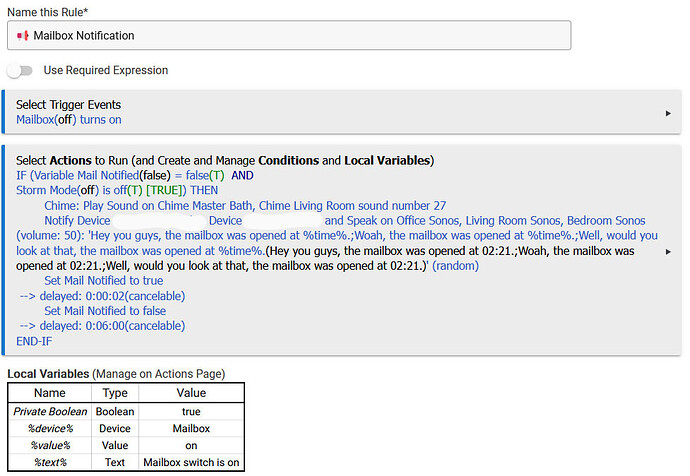Click the 'Type' column header in the variables table
This screenshot has width=690, height=476.
(115, 393)
